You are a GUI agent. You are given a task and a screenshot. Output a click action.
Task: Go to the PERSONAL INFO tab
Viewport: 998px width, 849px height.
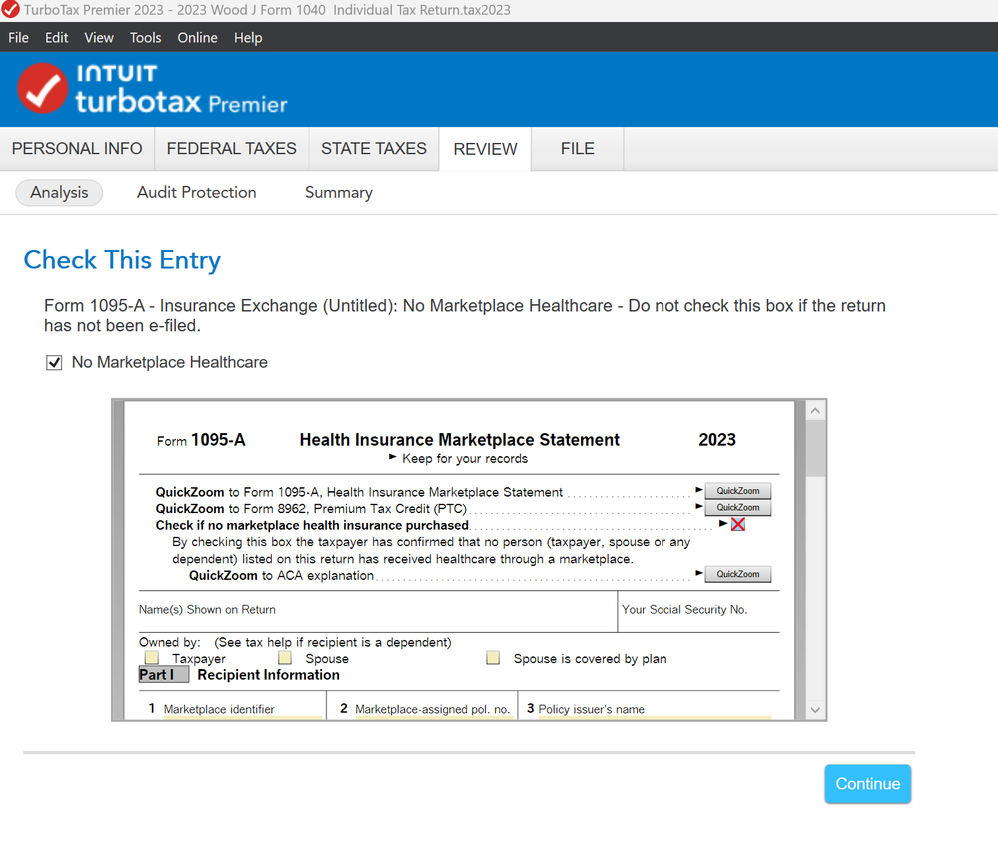coord(77,148)
